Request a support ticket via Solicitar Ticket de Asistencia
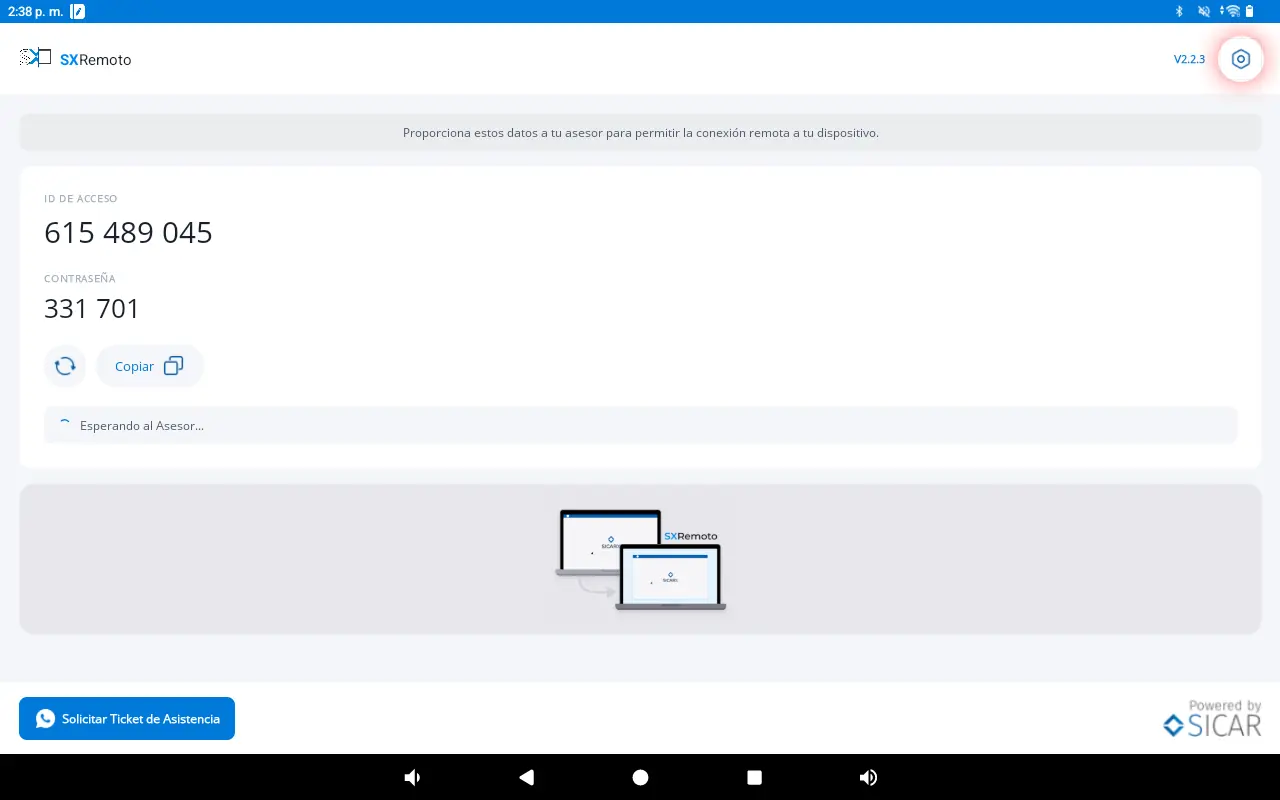The height and width of the screenshot is (800, 1280). [127, 718]
